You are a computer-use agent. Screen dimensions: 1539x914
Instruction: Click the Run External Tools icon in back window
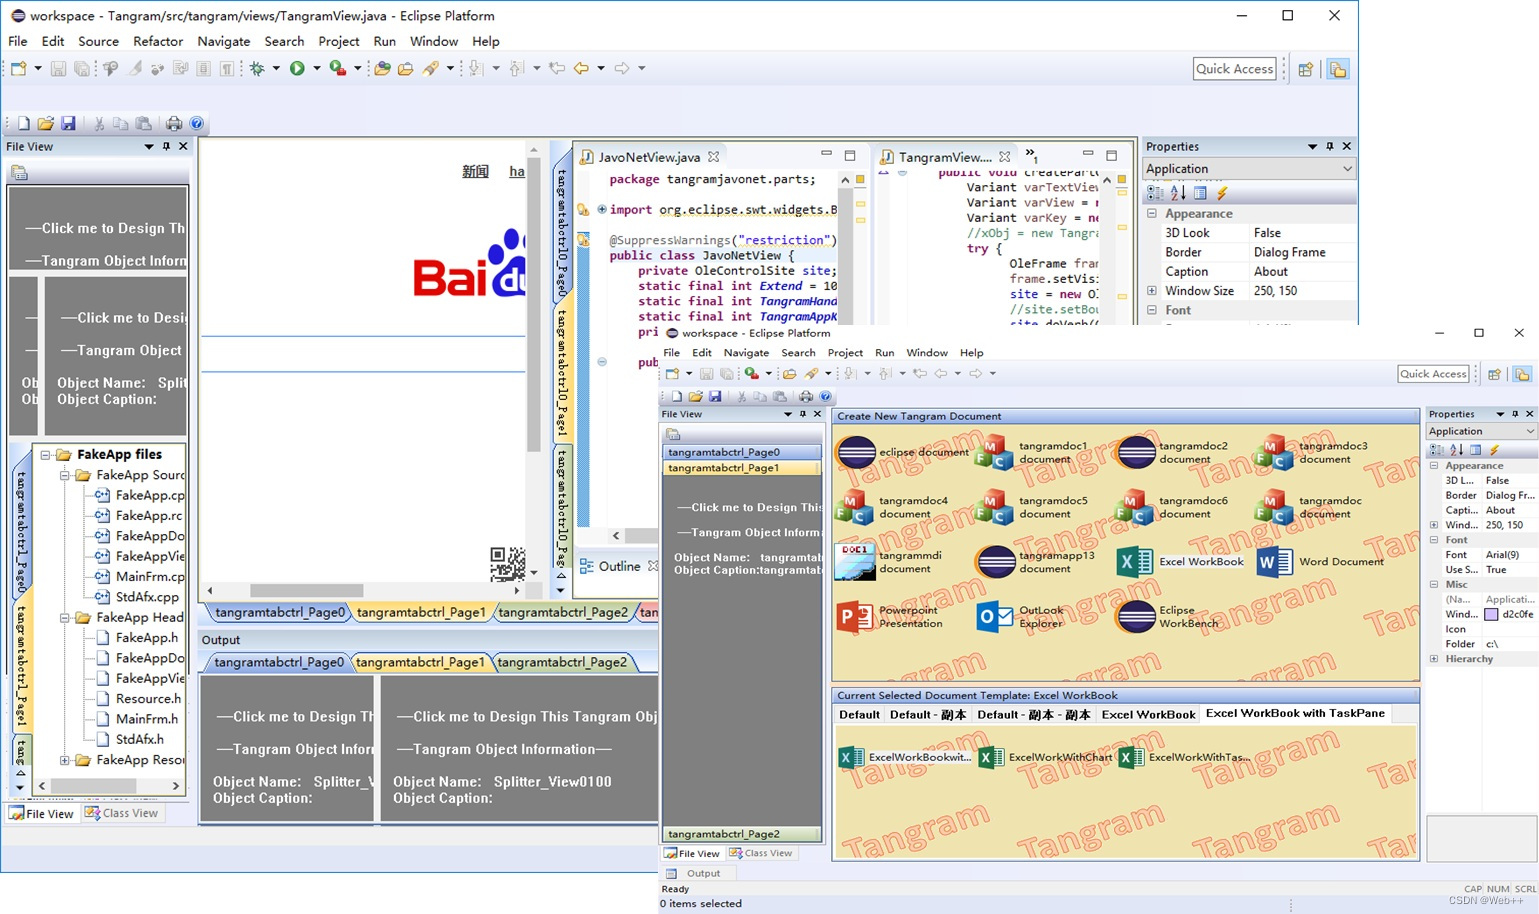pyautogui.click(x=338, y=68)
